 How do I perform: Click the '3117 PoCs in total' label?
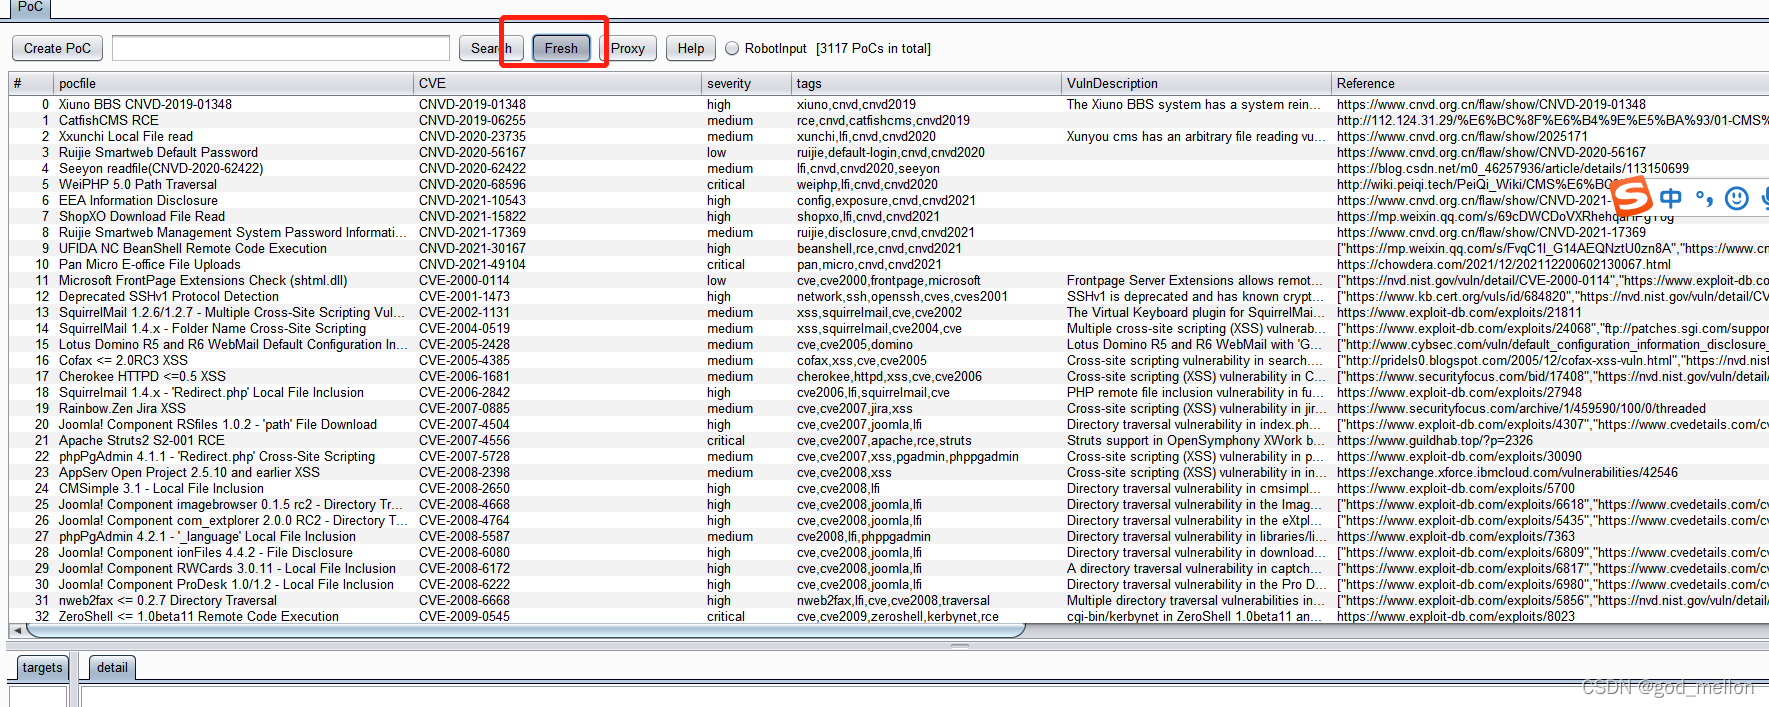click(873, 48)
